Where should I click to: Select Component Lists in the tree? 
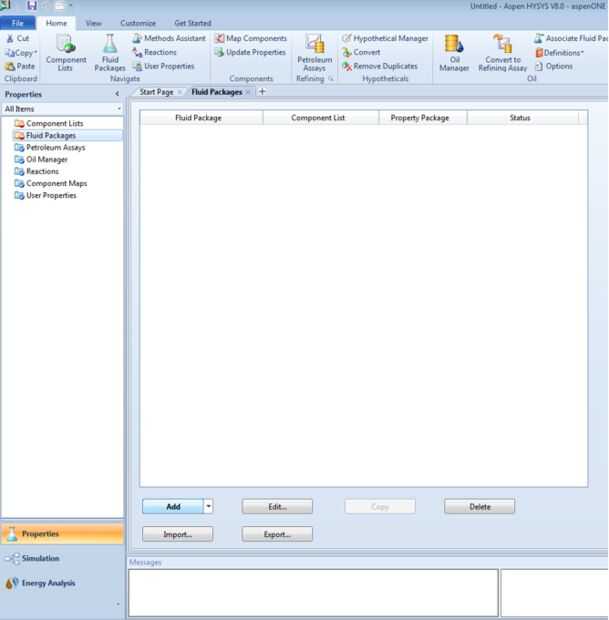55,124
